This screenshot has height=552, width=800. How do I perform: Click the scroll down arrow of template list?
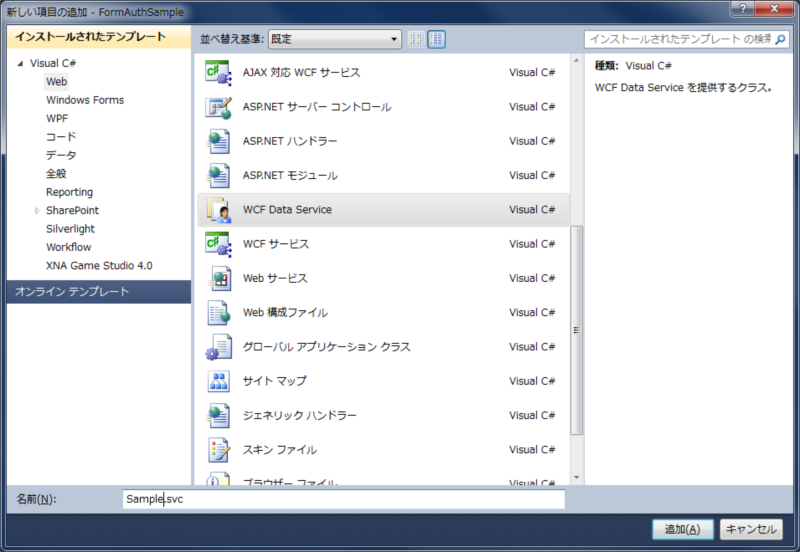(x=577, y=478)
